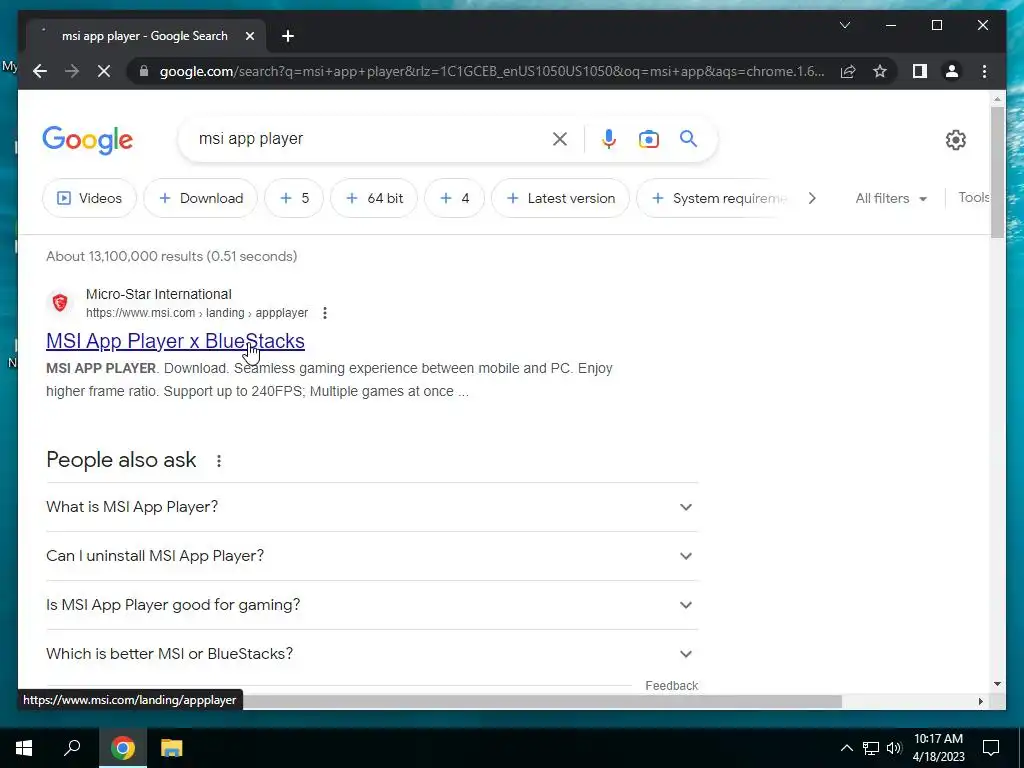Expand 'What is MSI App Player?'
This screenshot has width=1024, height=768.
(x=372, y=507)
